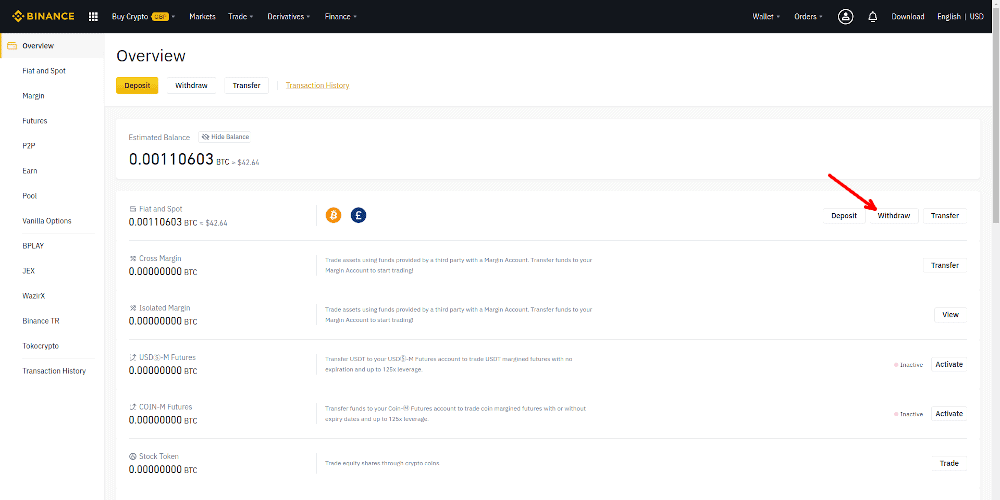
Task: Open Transaction History in the sidebar
Action: [x=52, y=371]
